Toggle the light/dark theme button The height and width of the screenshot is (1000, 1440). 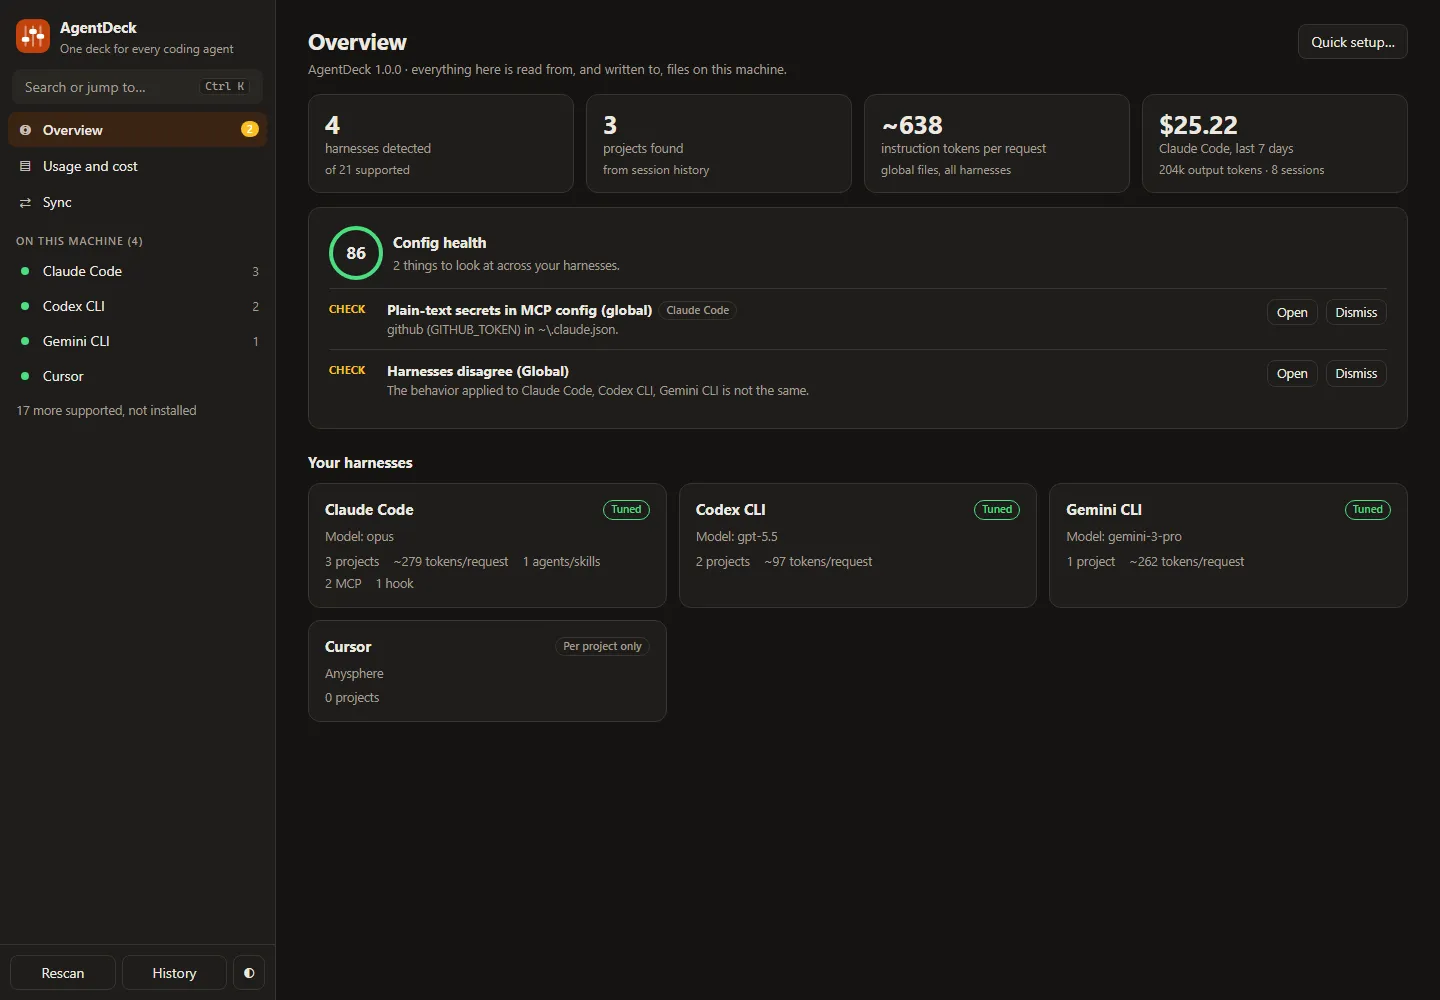249,973
